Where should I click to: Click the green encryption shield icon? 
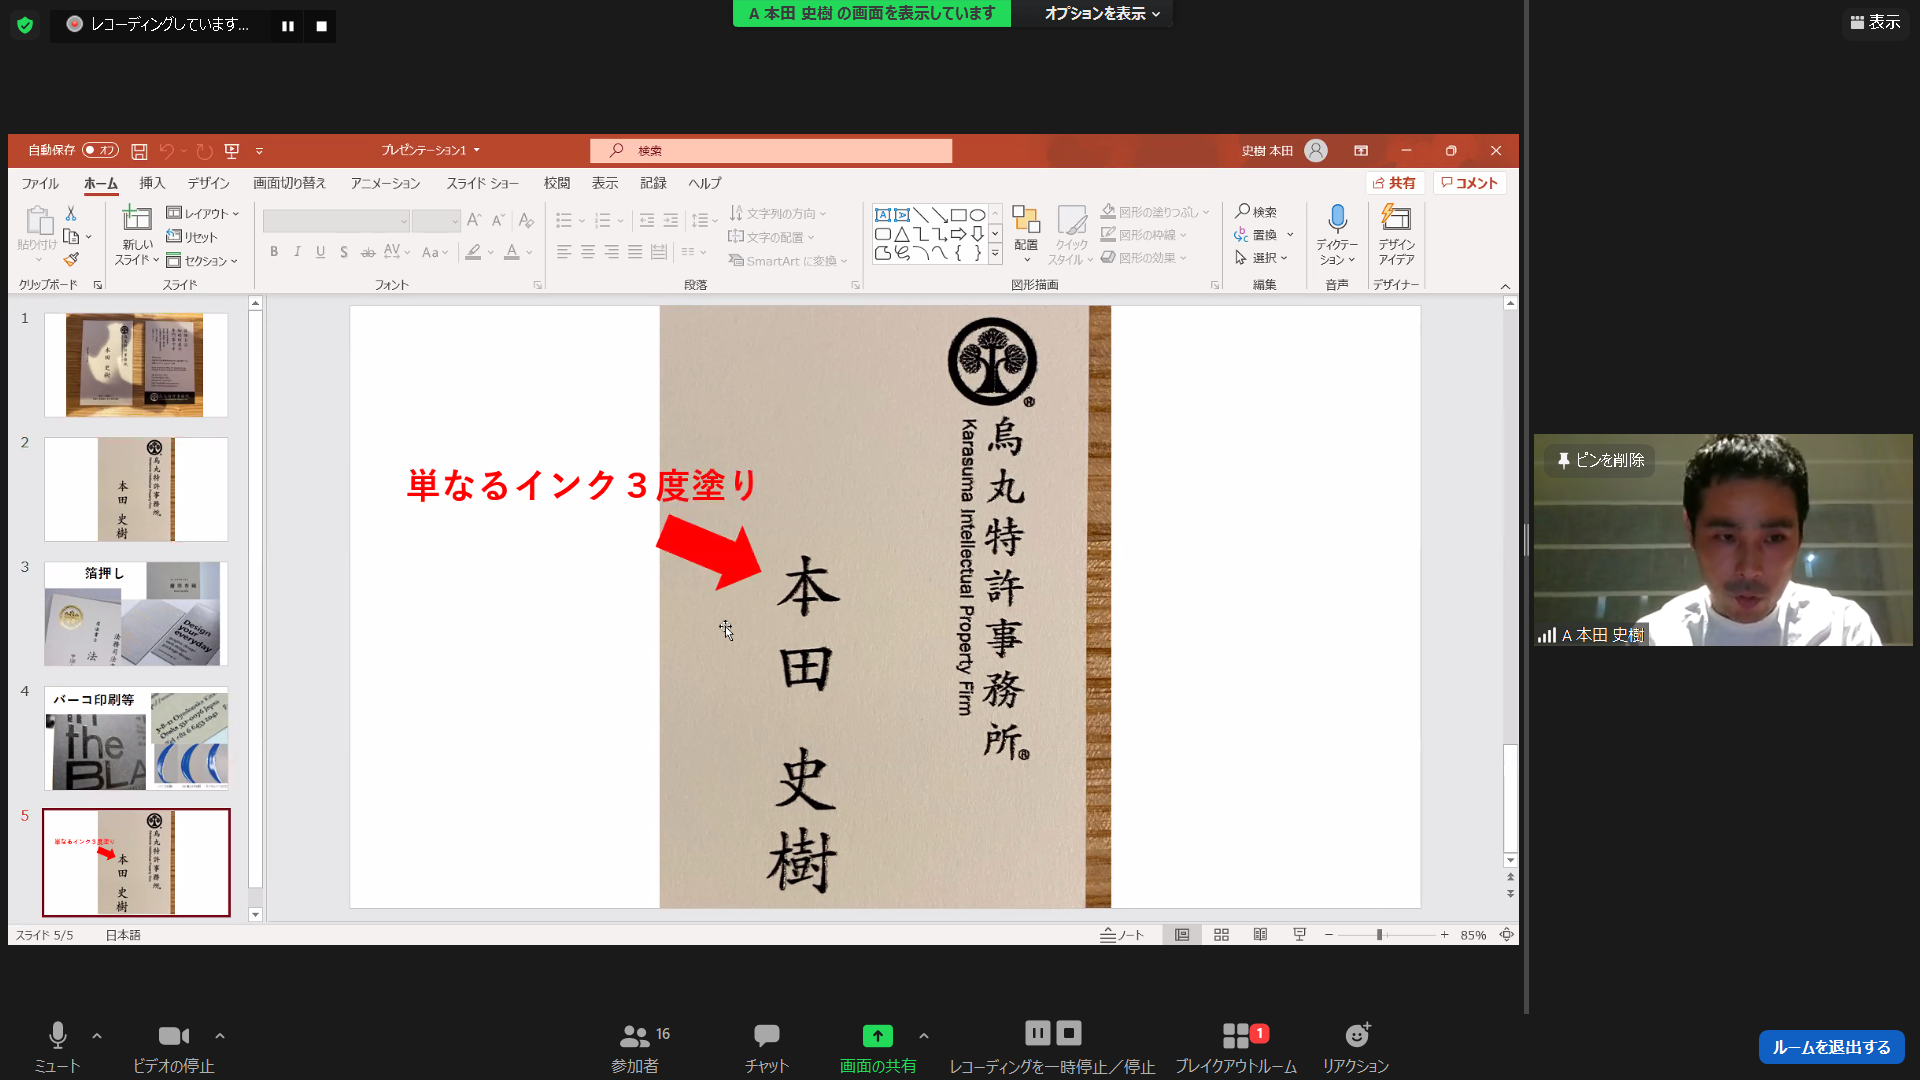[x=25, y=25]
